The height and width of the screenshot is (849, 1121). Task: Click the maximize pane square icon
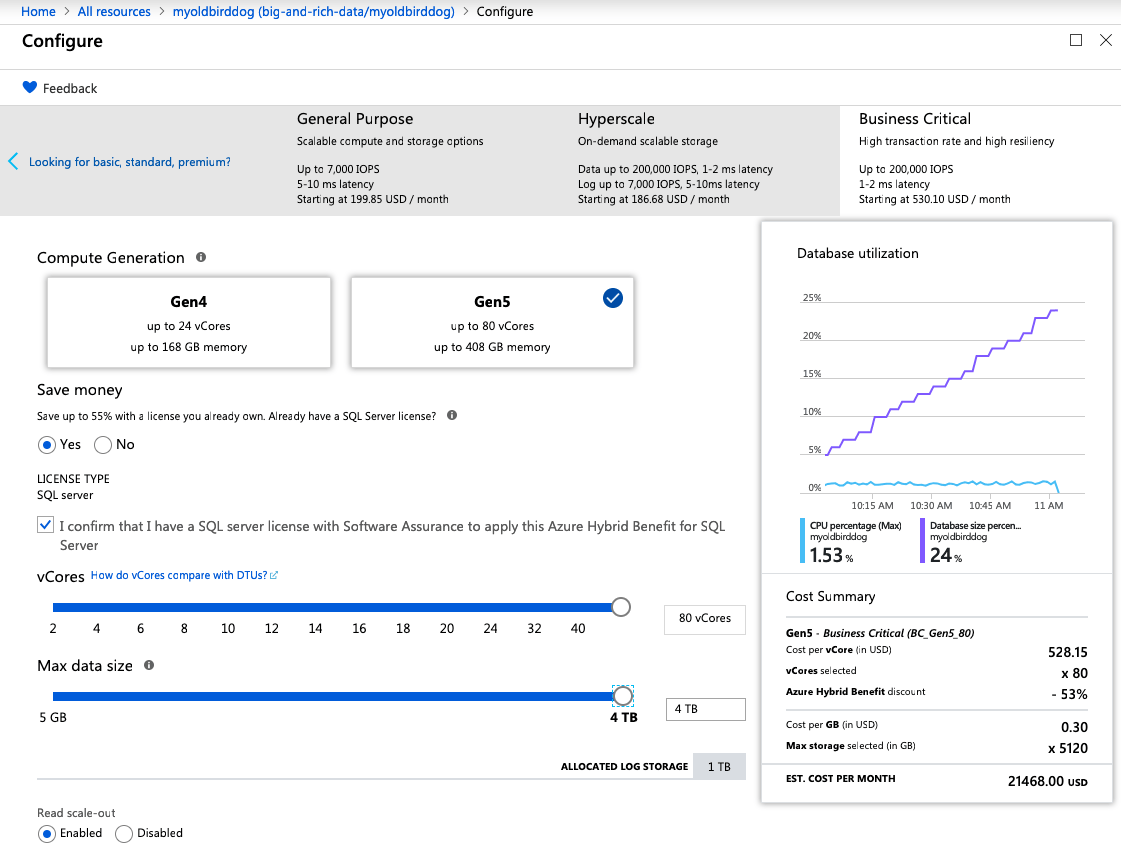[x=1075, y=40]
